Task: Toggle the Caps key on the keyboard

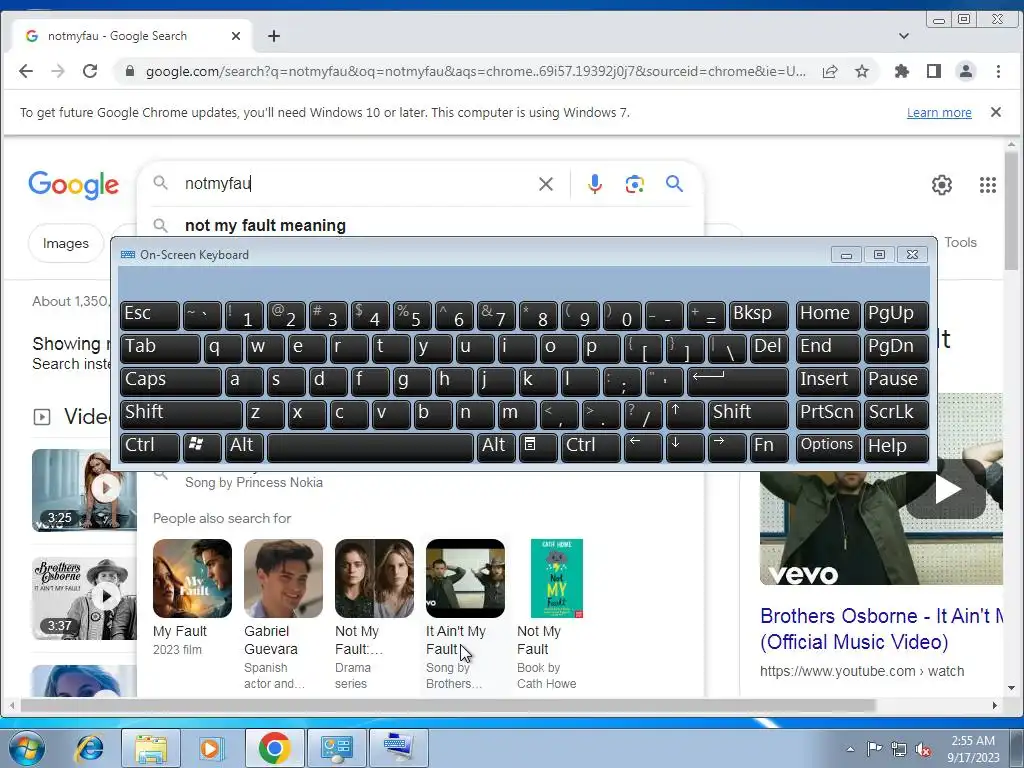Action: click(x=171, y=381)
